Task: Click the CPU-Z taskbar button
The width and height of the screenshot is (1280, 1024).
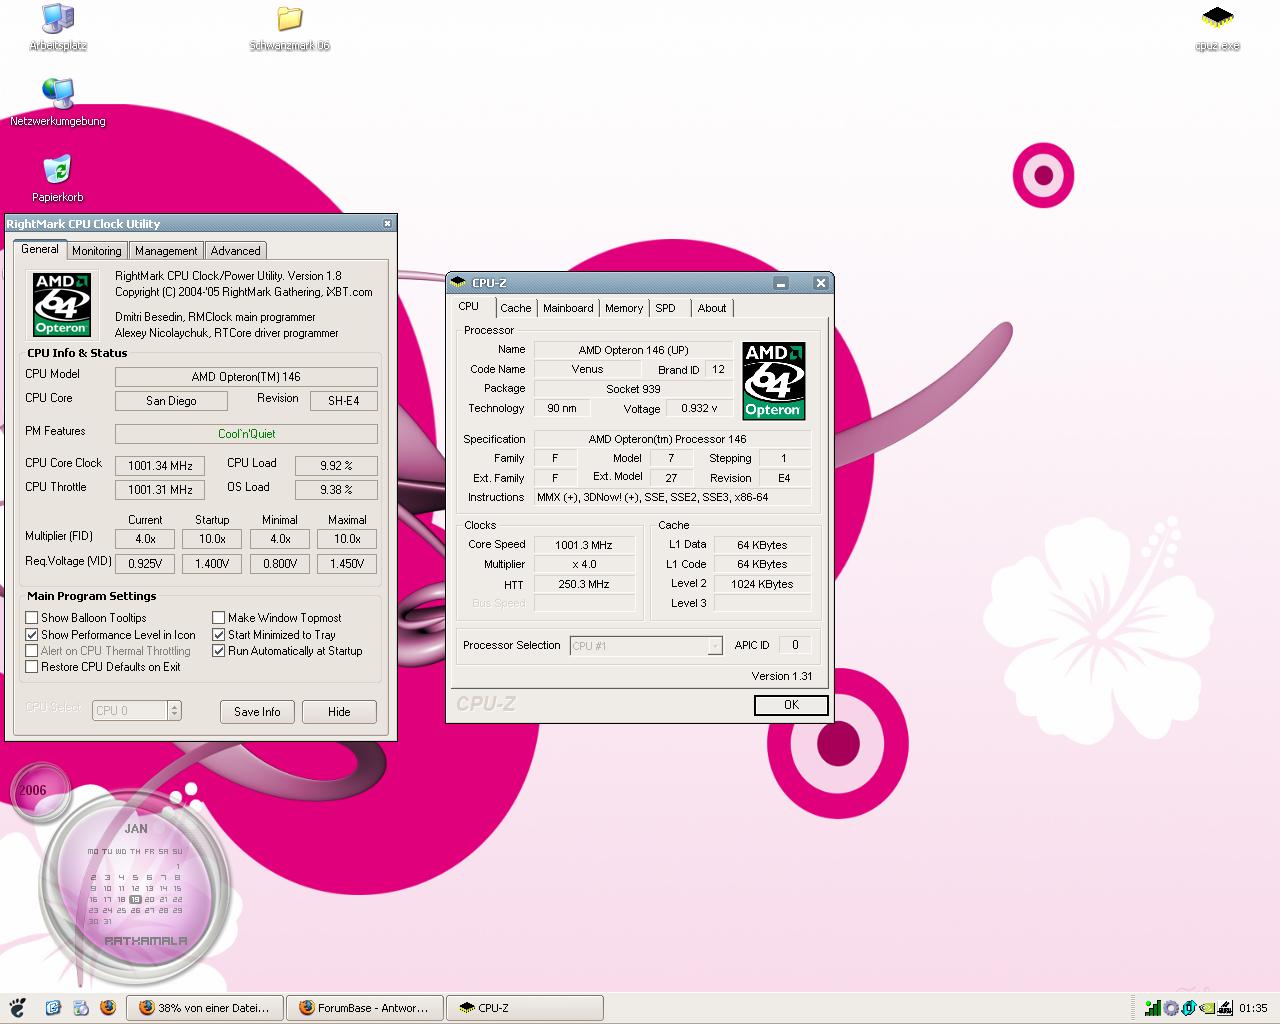Action: 524,1008
